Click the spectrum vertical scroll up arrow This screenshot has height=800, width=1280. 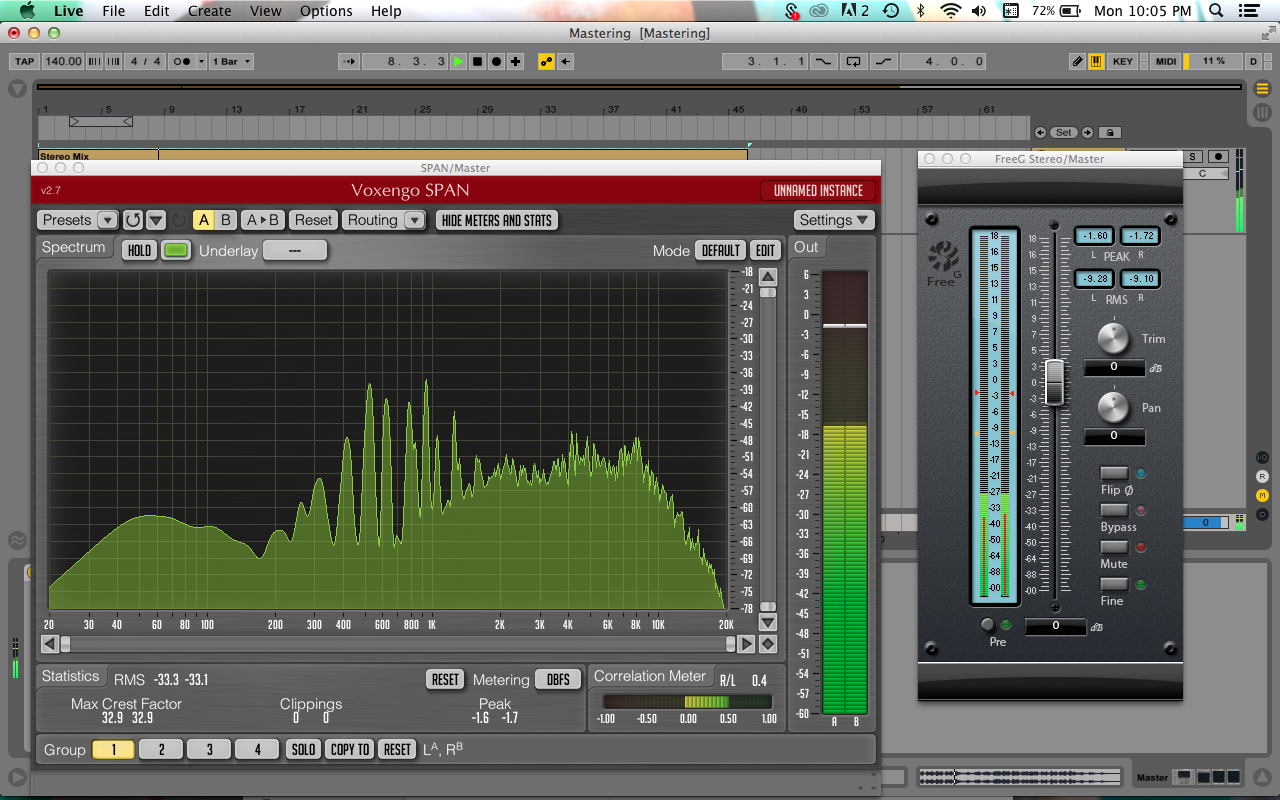pos(768,277)
